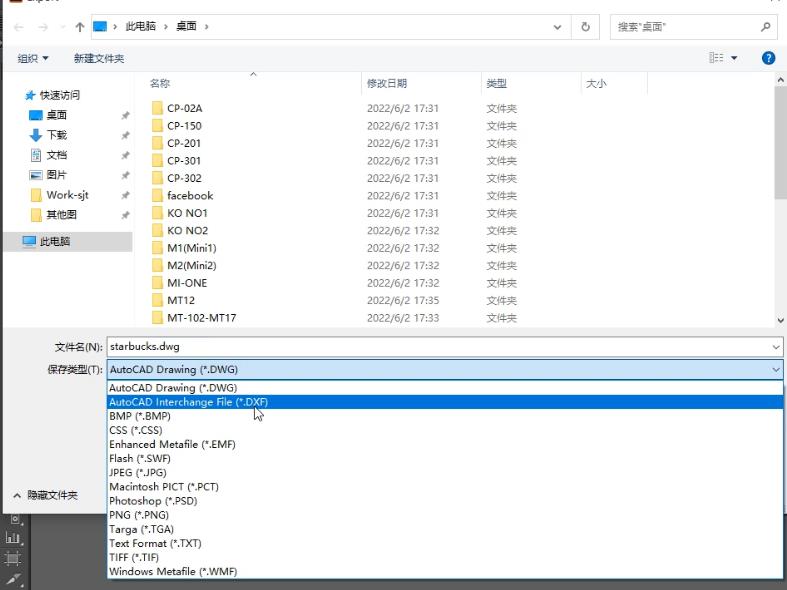The image size is (787, 590).
Task: Open the facebook folder
Action: (189, 196)
